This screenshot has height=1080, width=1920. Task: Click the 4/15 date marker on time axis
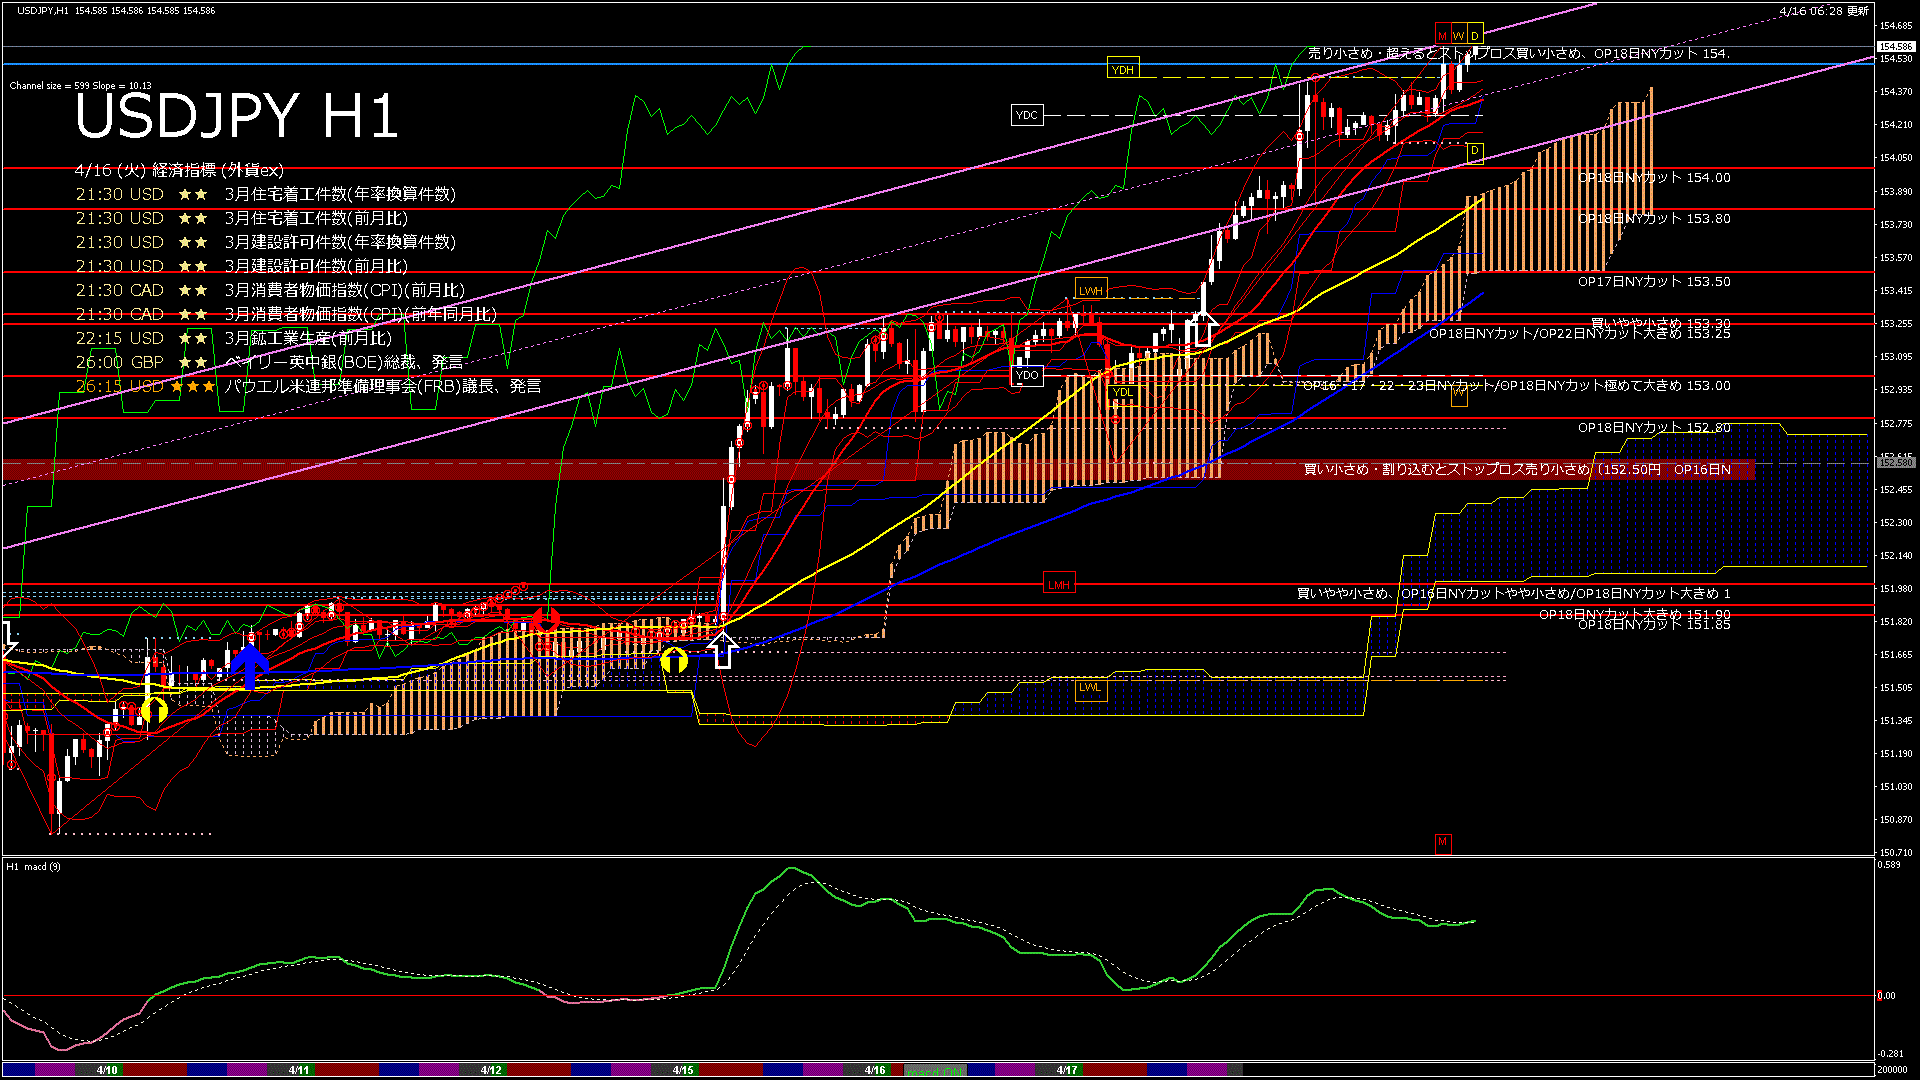pos(683,1070)
